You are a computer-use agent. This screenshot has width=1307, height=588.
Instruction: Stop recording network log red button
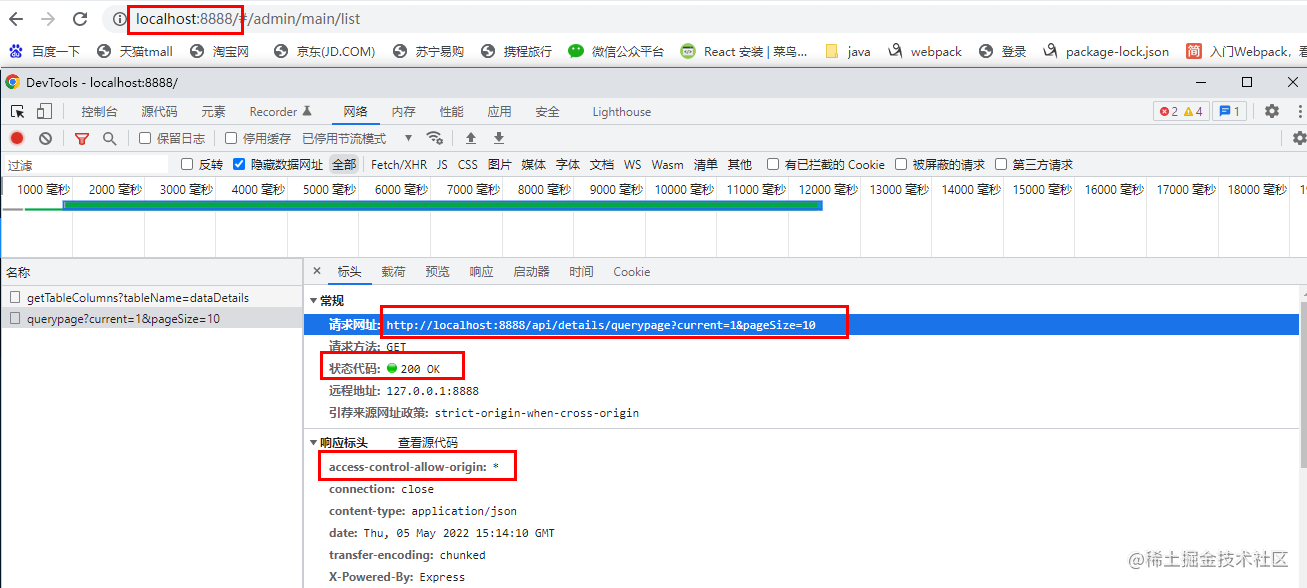17,138
